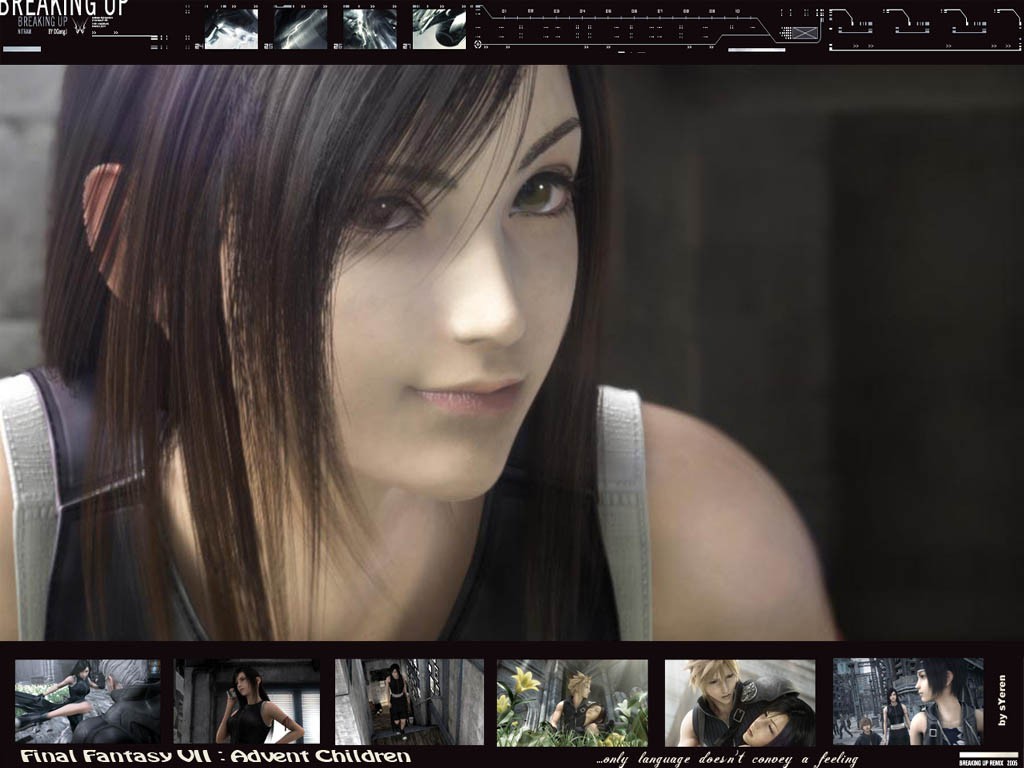Pick the top-strip thumbnail numbered 27
This screenshot has width=1024, height=768.
tap(439, 29)
